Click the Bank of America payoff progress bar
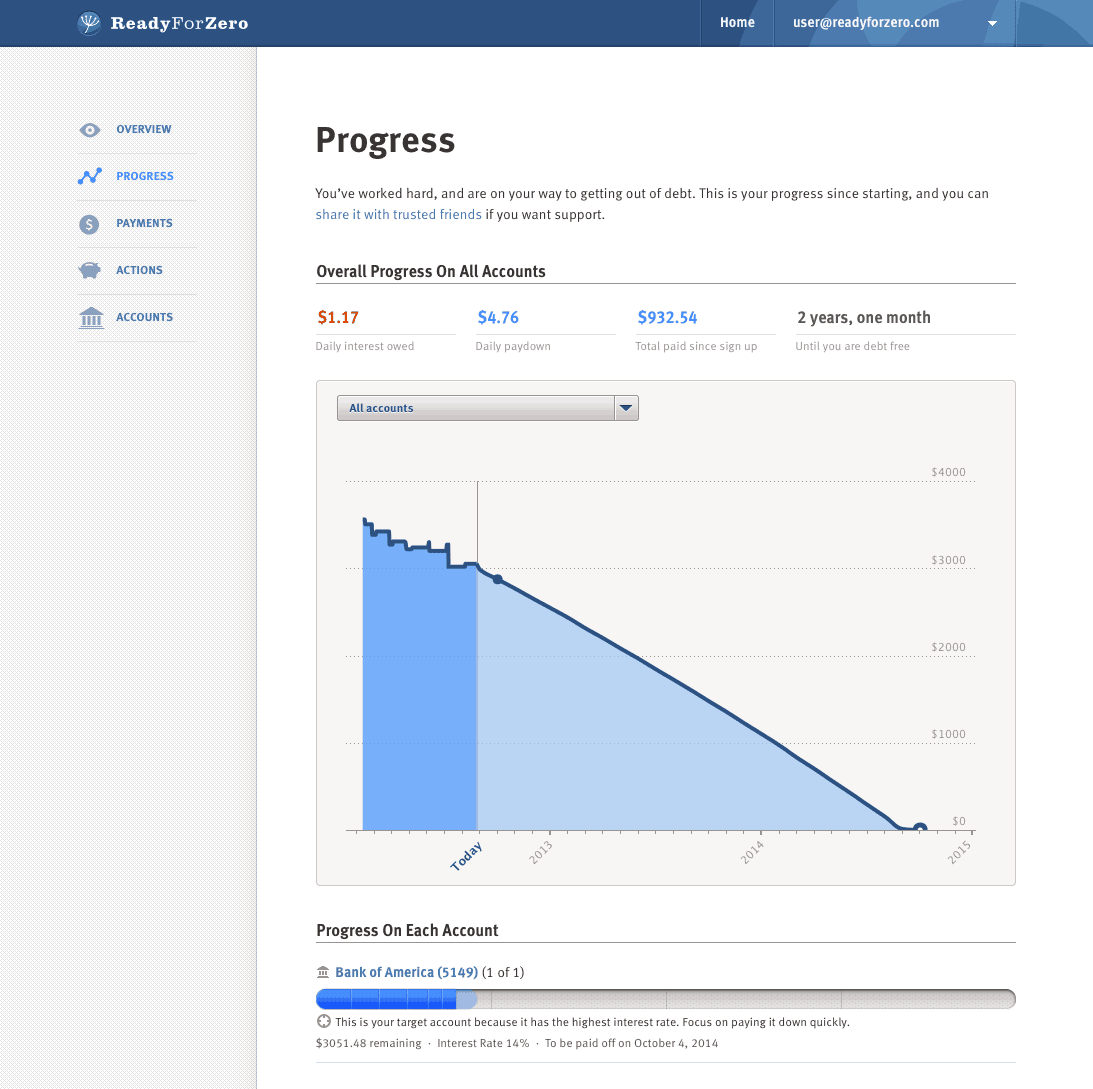Image resolution: width=1093 pixels, height=1089 pixels. click(666, 999)
